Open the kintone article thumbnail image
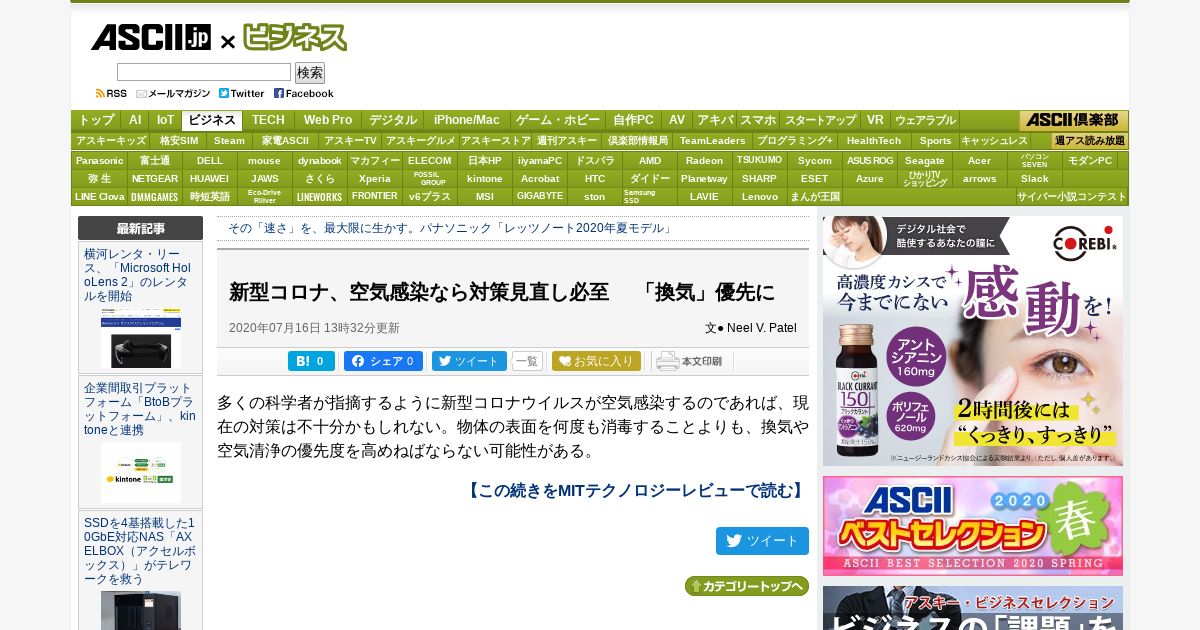 [141, 472]
